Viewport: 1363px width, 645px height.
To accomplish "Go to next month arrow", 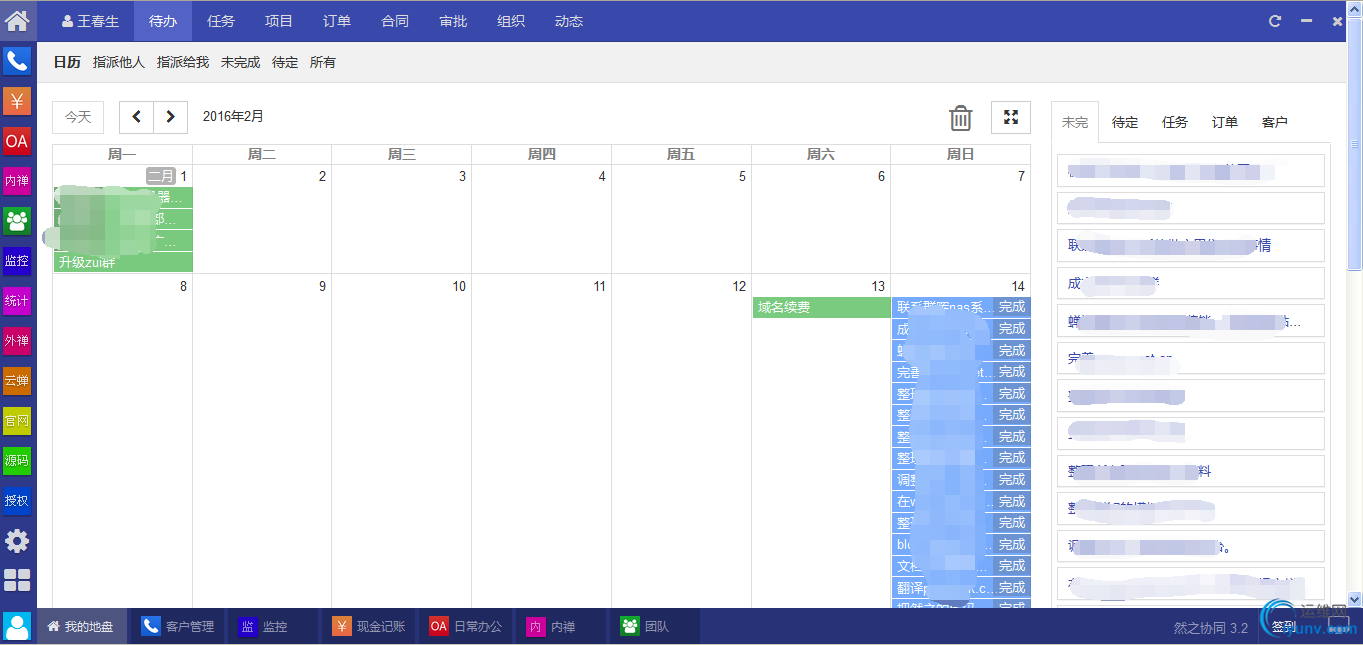I will click(171, 117).
